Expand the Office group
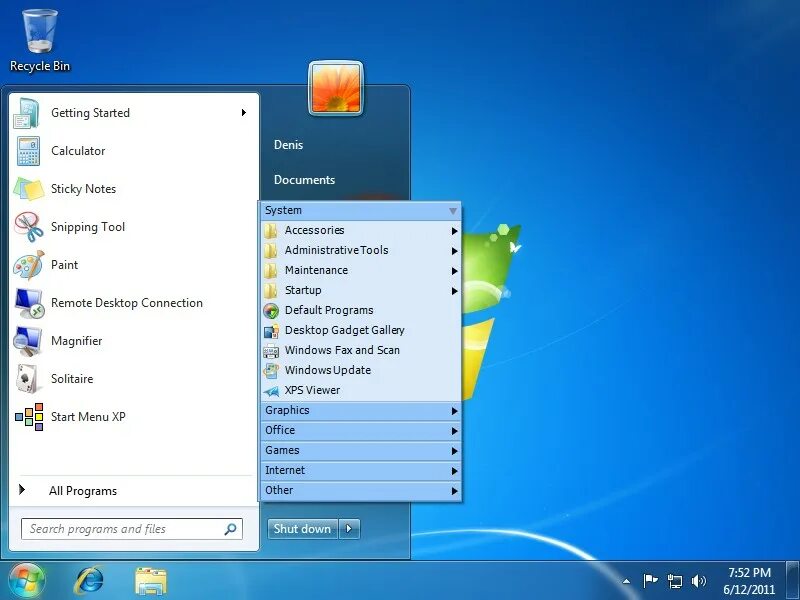Image resolution: width=800 pixels, height=600 pixels. tap(361, 431)
